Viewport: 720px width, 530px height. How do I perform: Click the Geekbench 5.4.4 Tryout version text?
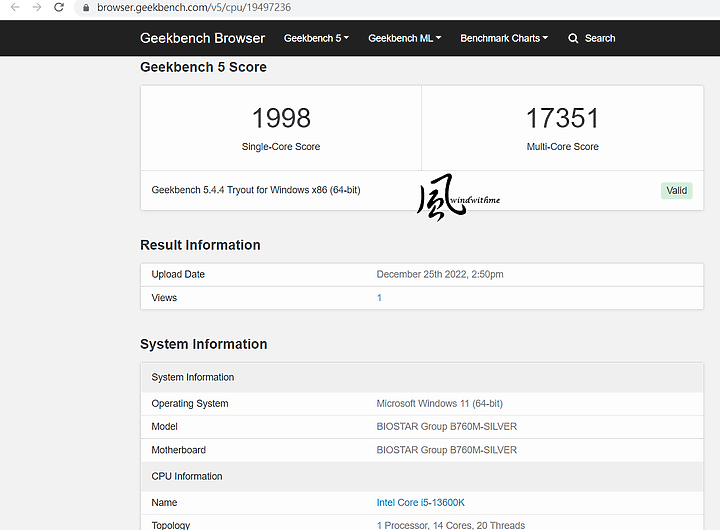(256, 190)
